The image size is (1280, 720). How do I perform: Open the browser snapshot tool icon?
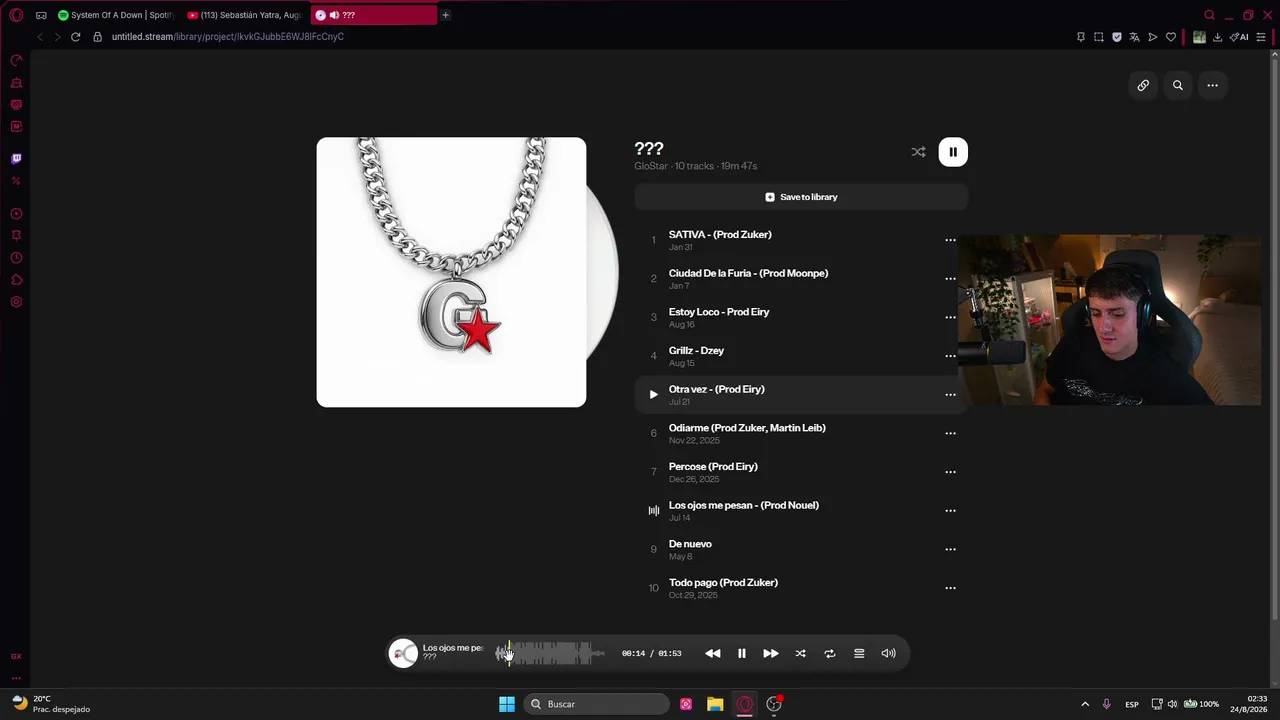(1099, 37)
